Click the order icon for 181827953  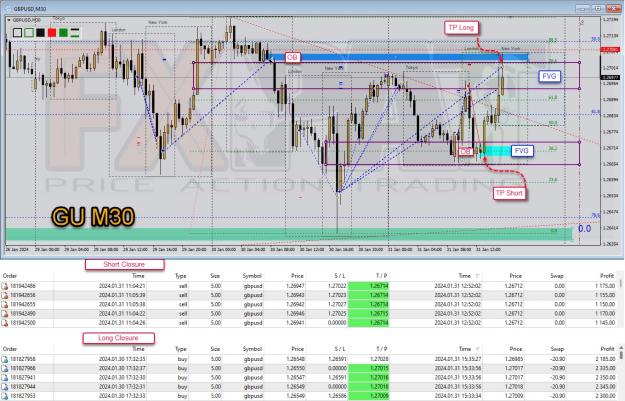pyautogui.click(x=5, y=396)
